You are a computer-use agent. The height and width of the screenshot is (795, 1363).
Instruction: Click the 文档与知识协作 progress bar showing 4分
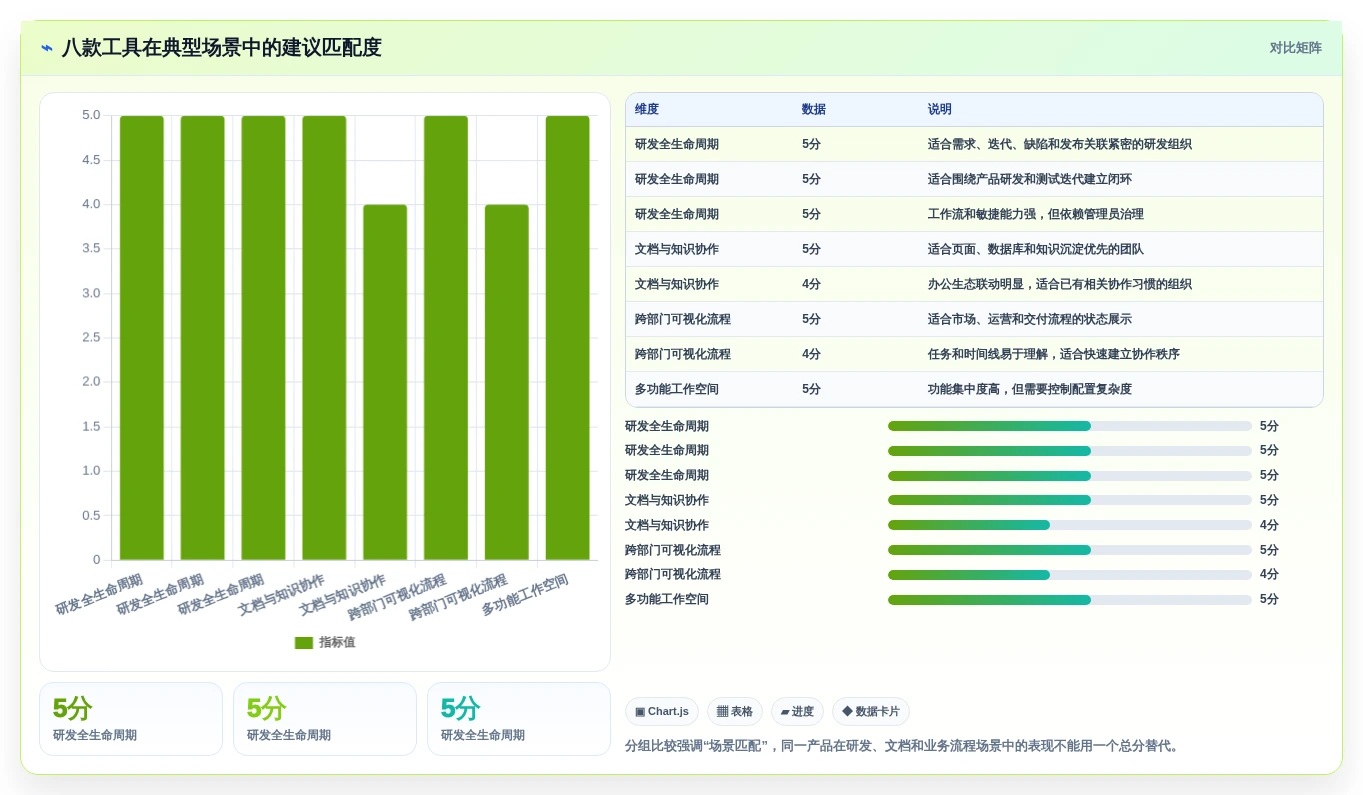[x=1070, y=525]
